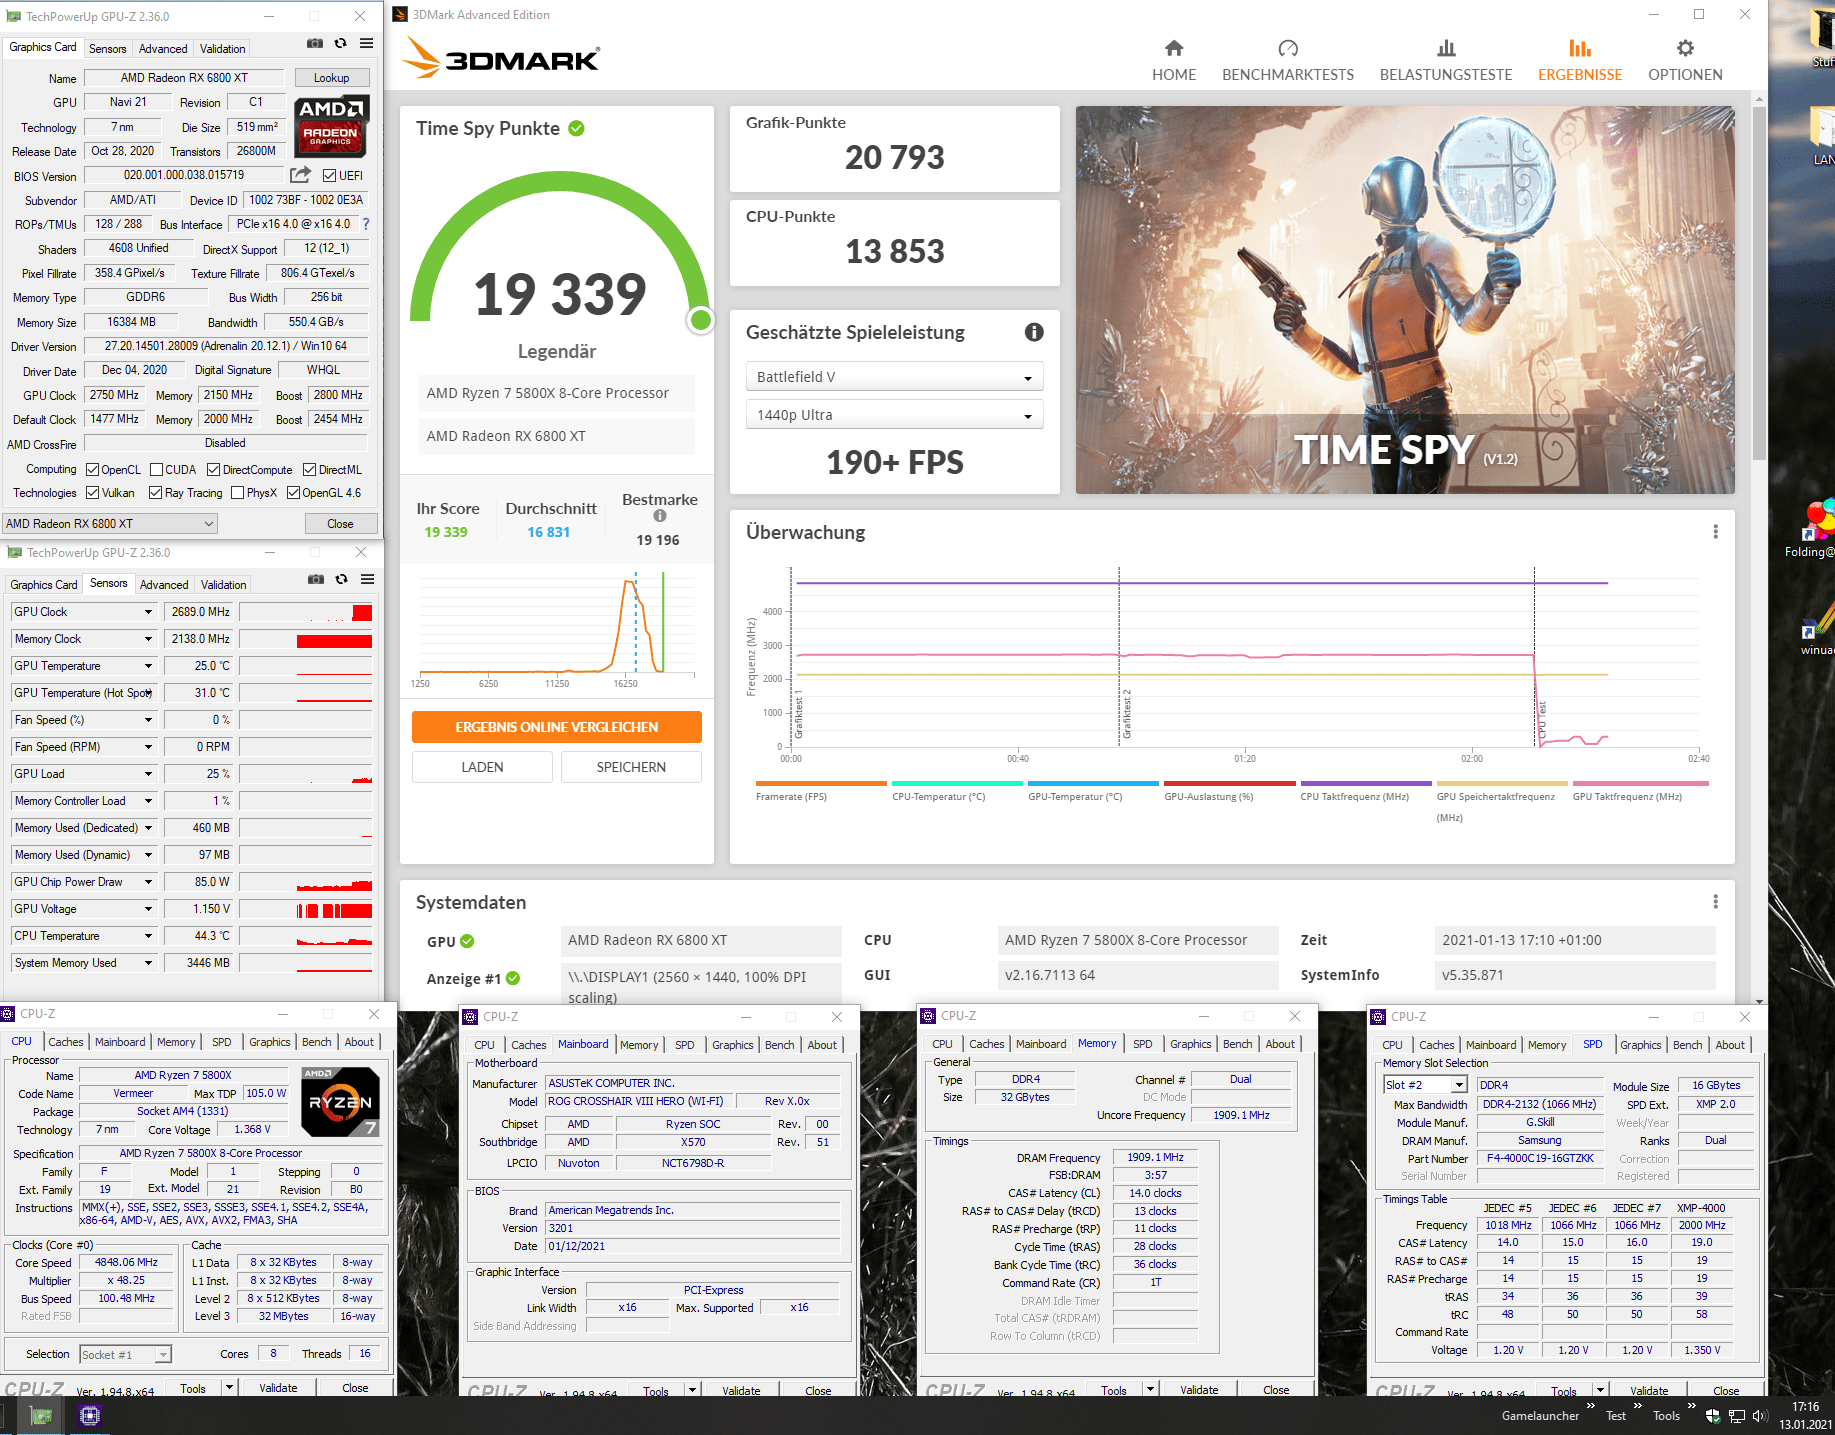The image size is (1835, 1435).
Task: Click the camera icon in the GPU-Z Sensors window
Action: (316, 580)
